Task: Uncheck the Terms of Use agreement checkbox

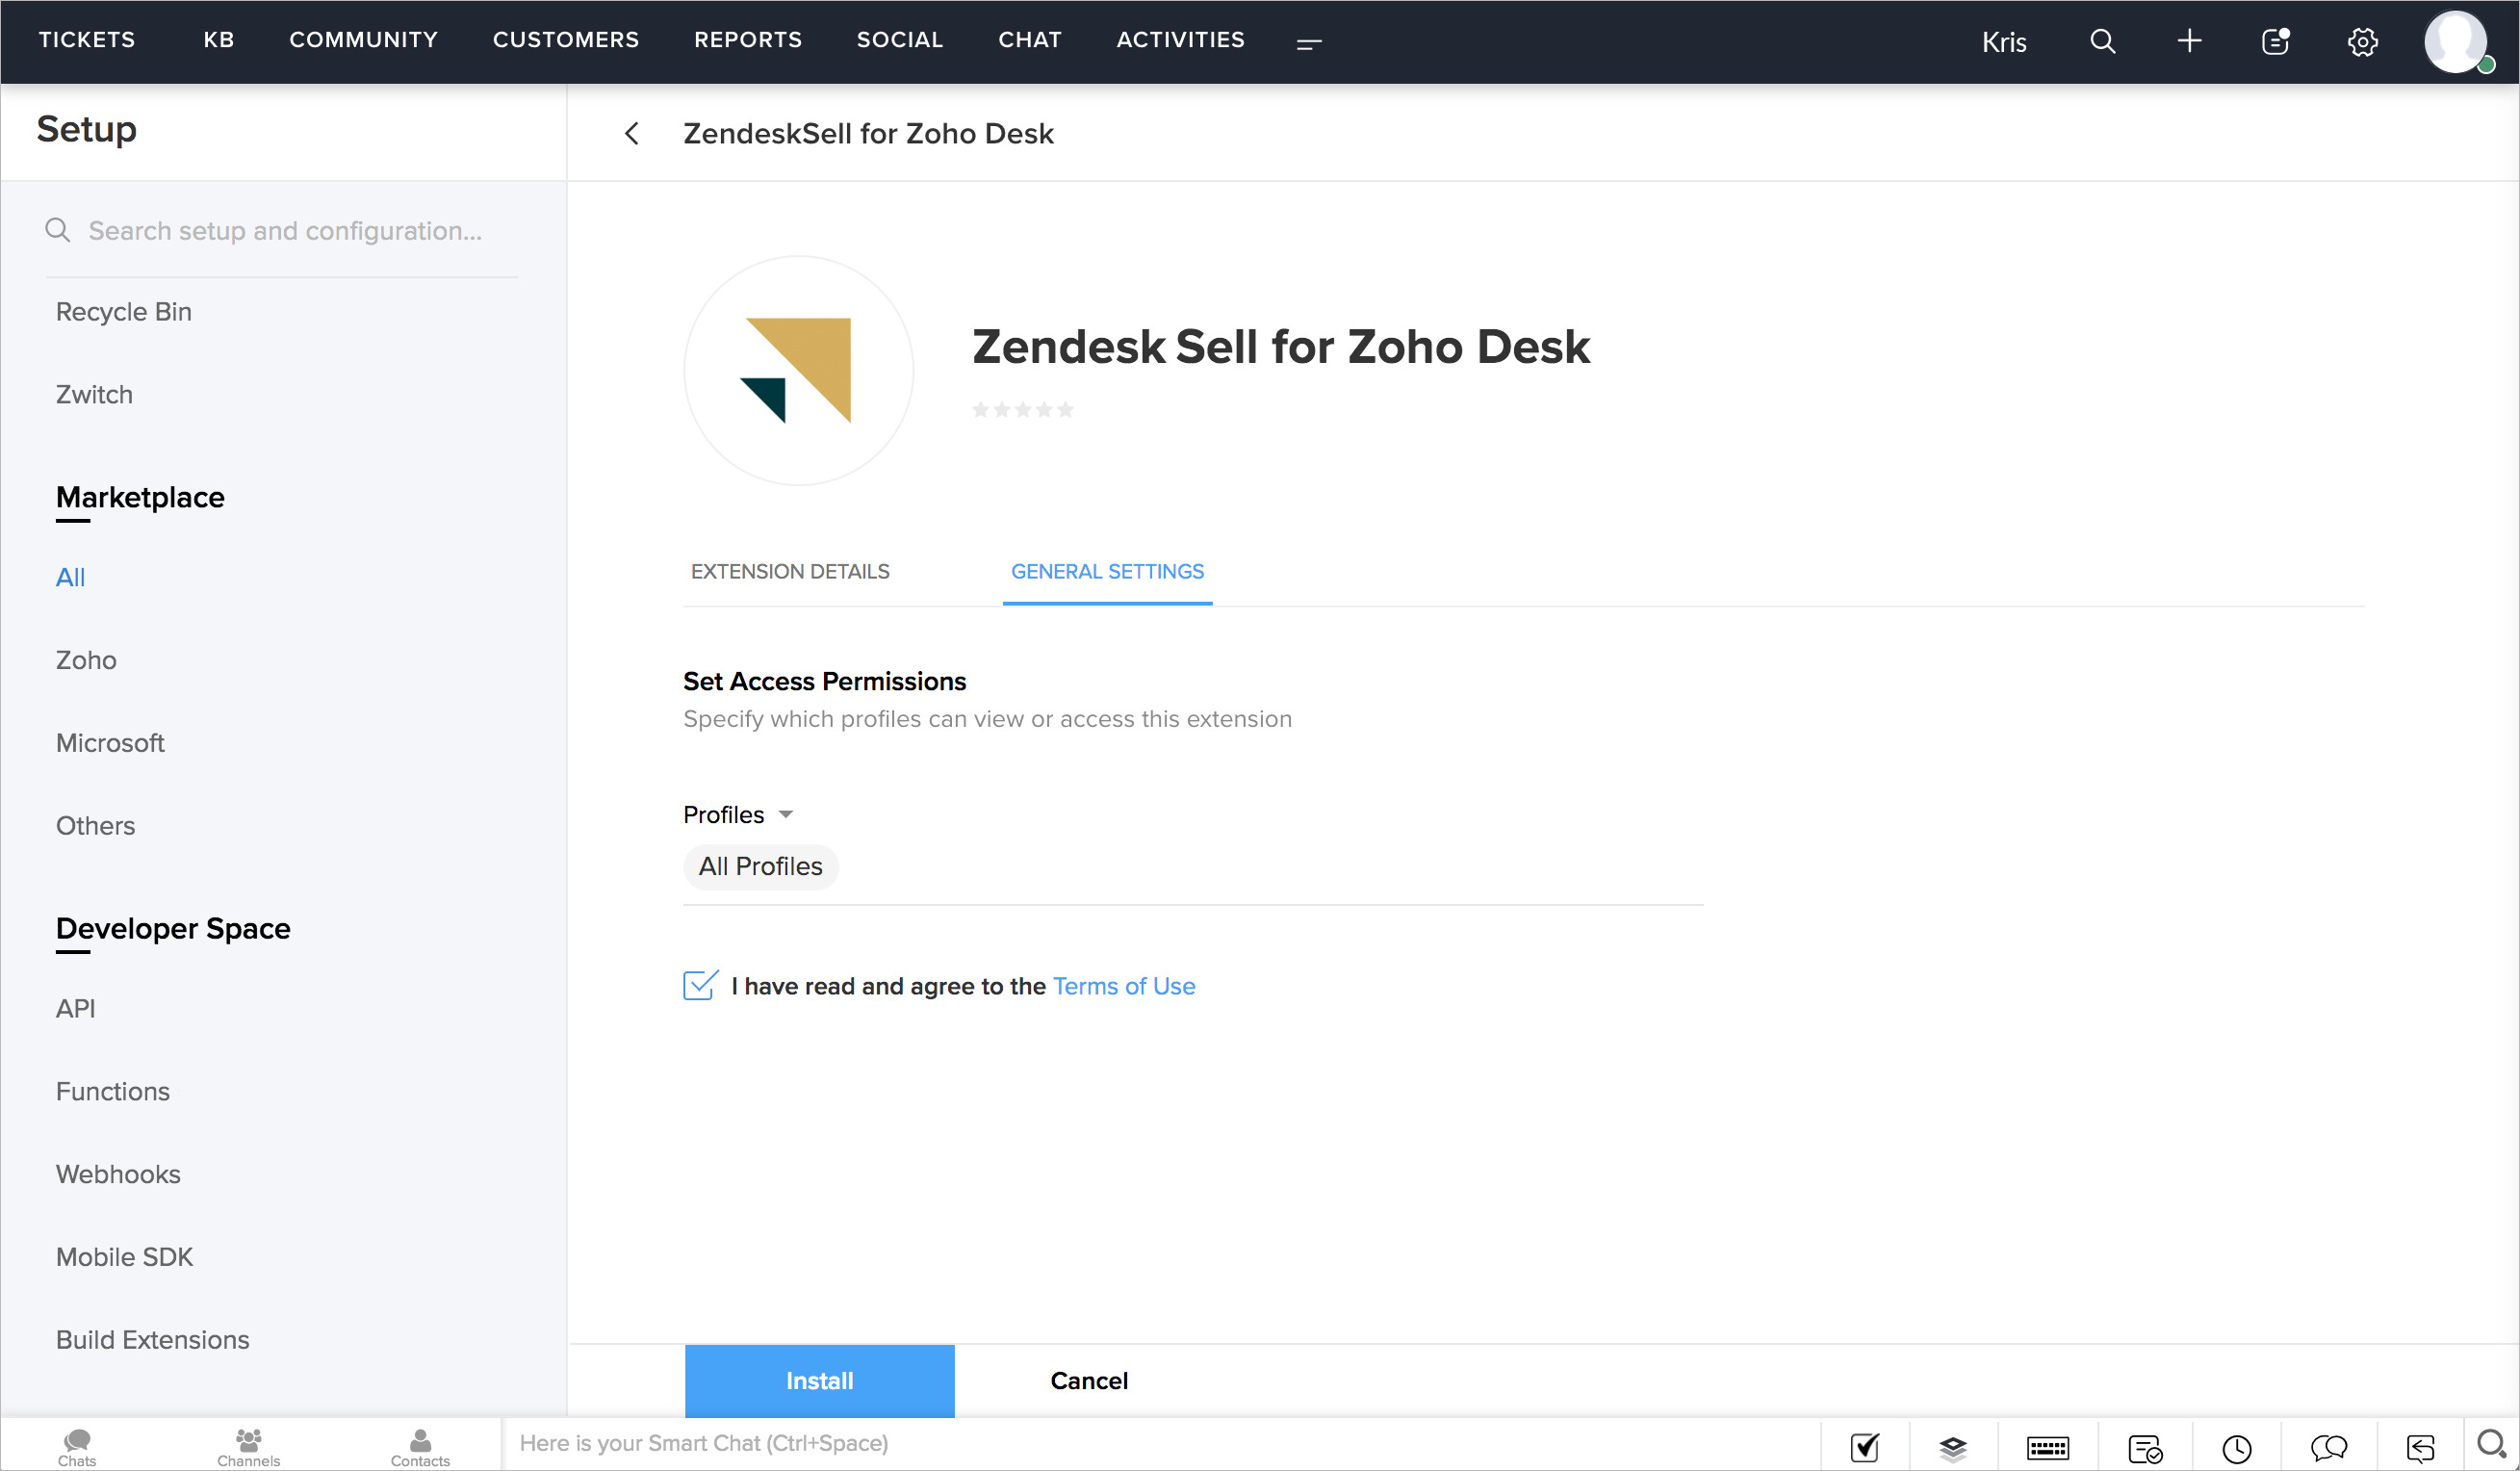Action: 700,986
